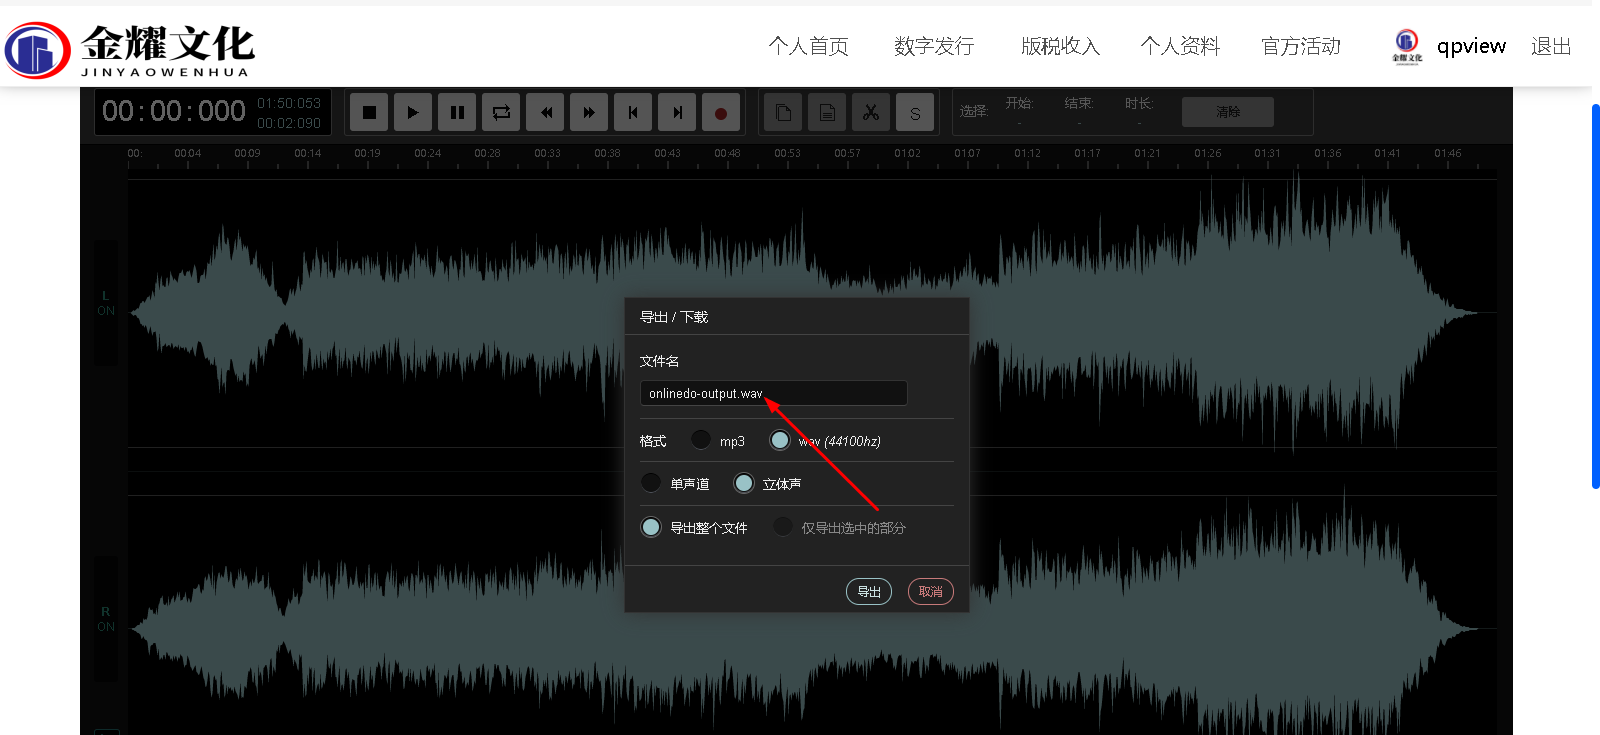Click the file name input field
The width and height of the screenshot is (1600, 735).
pyautogui.click(x=773, y=393)
